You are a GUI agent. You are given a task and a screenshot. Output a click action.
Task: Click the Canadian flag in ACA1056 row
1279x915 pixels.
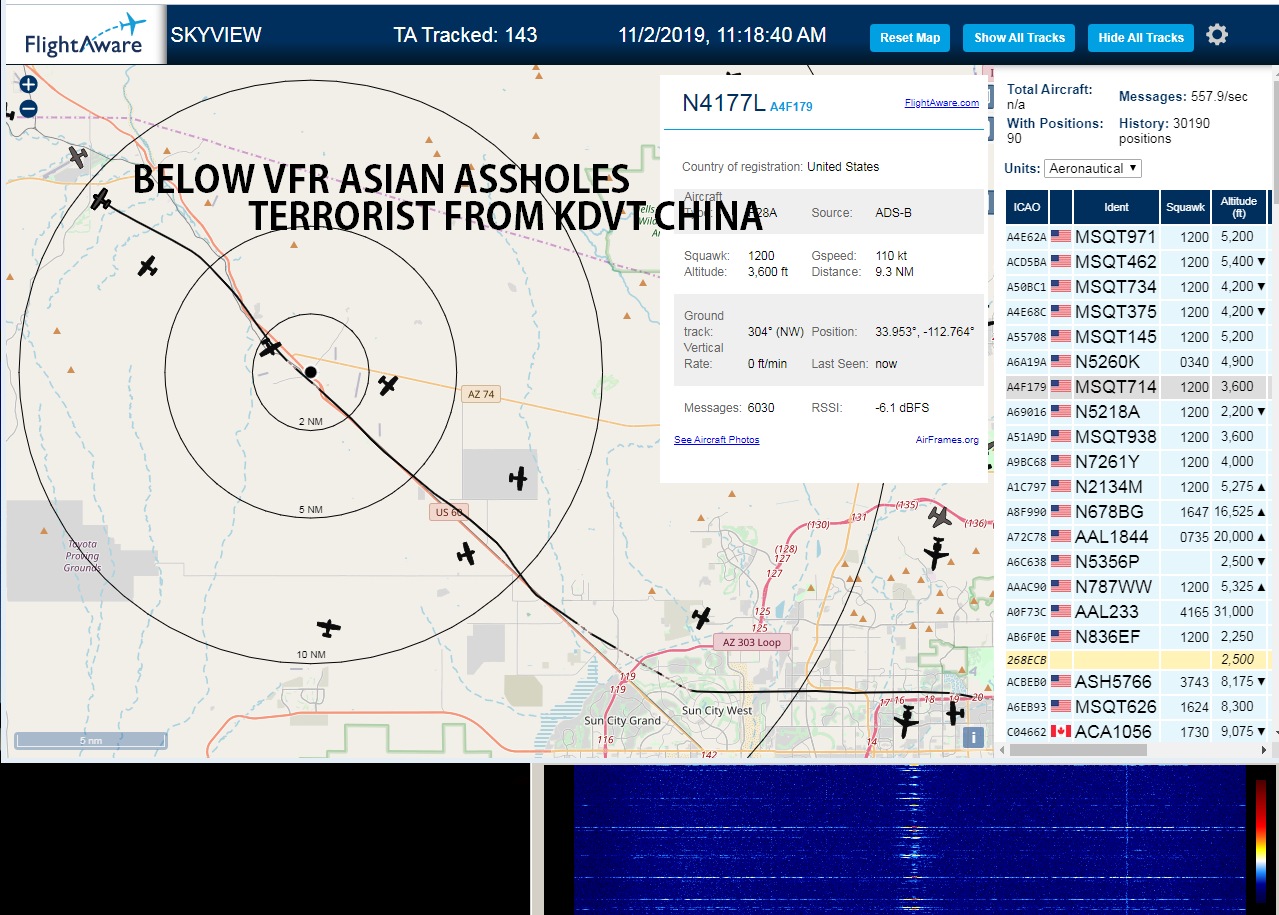pyautogui.click(x=1060, y=732)
